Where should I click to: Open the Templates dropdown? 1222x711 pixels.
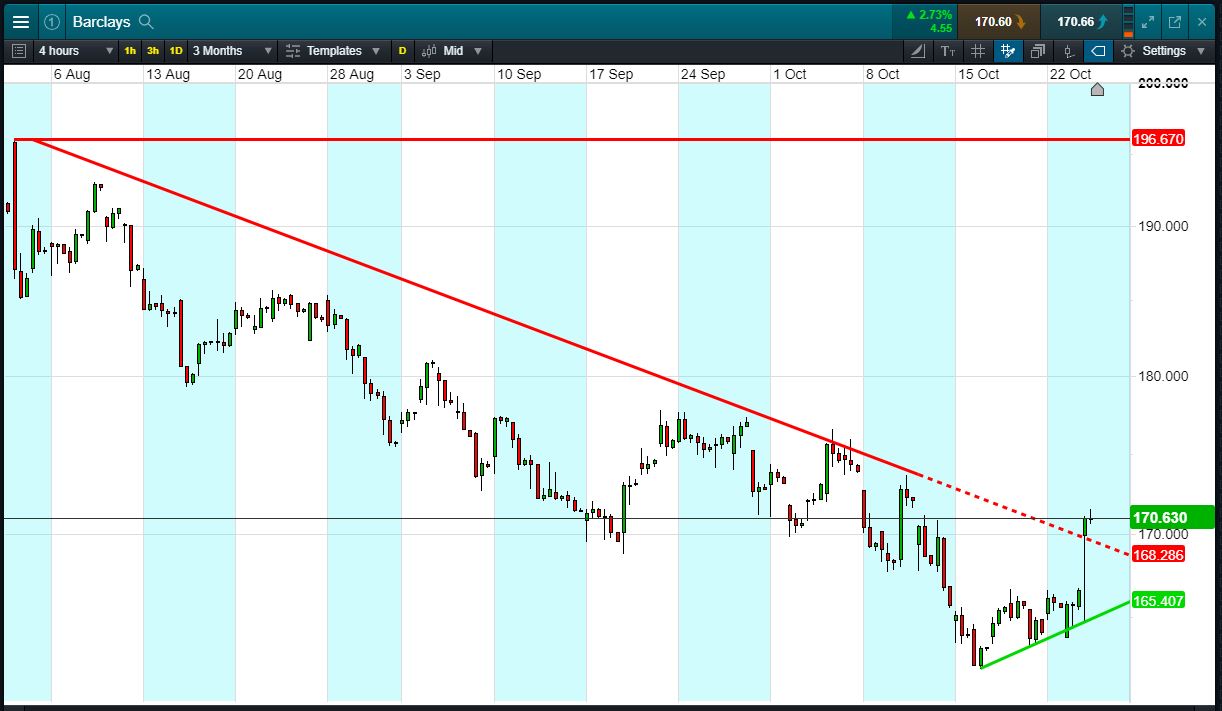(333, 50)
